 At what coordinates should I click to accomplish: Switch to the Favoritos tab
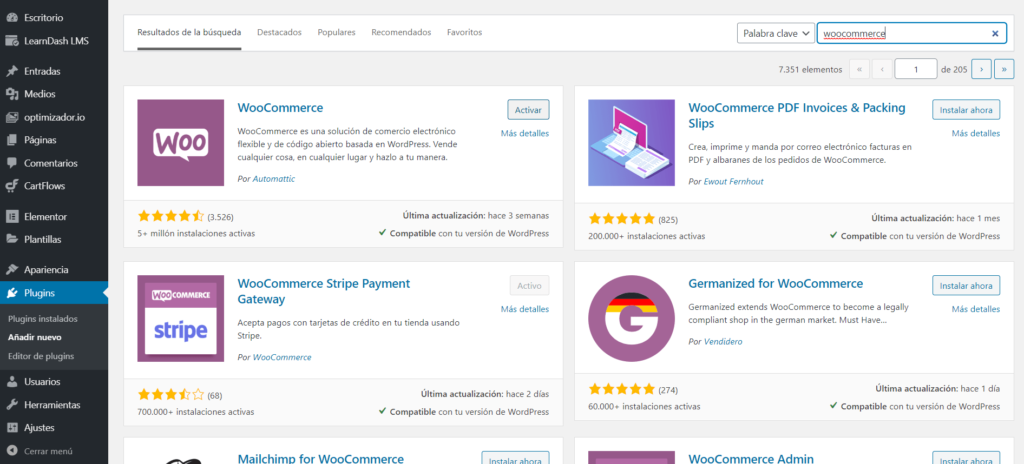coord(464,32)
